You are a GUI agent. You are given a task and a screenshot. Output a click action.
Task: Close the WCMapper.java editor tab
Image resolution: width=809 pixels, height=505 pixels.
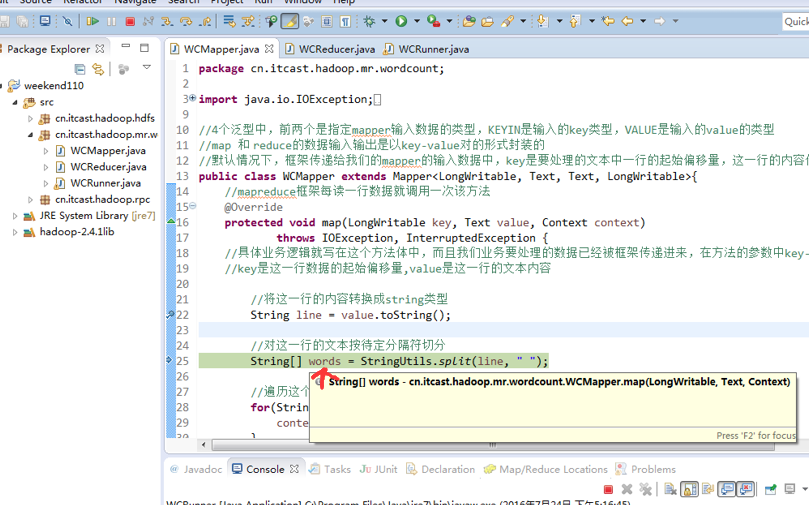coord(269,48)
